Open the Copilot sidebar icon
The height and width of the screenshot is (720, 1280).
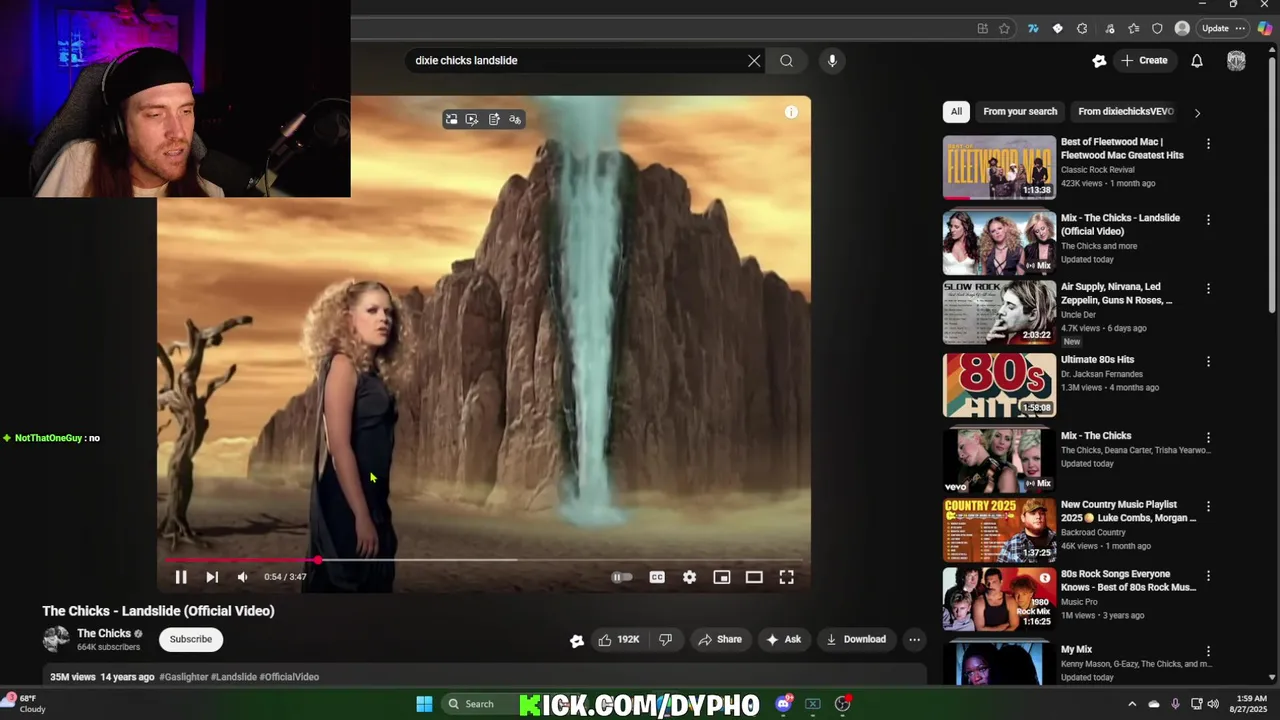1265,29
